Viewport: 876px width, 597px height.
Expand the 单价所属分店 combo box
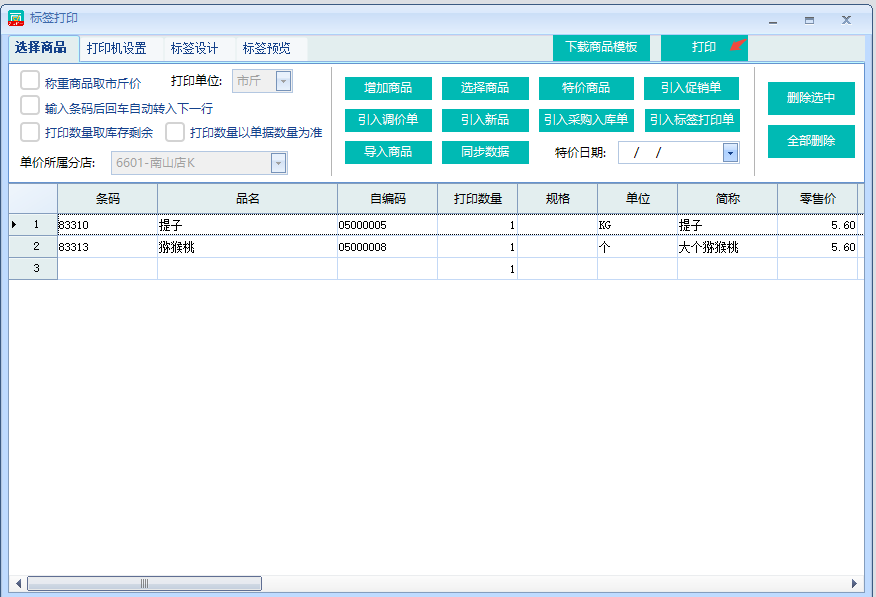pyautogui.click(x=278, y=163)
